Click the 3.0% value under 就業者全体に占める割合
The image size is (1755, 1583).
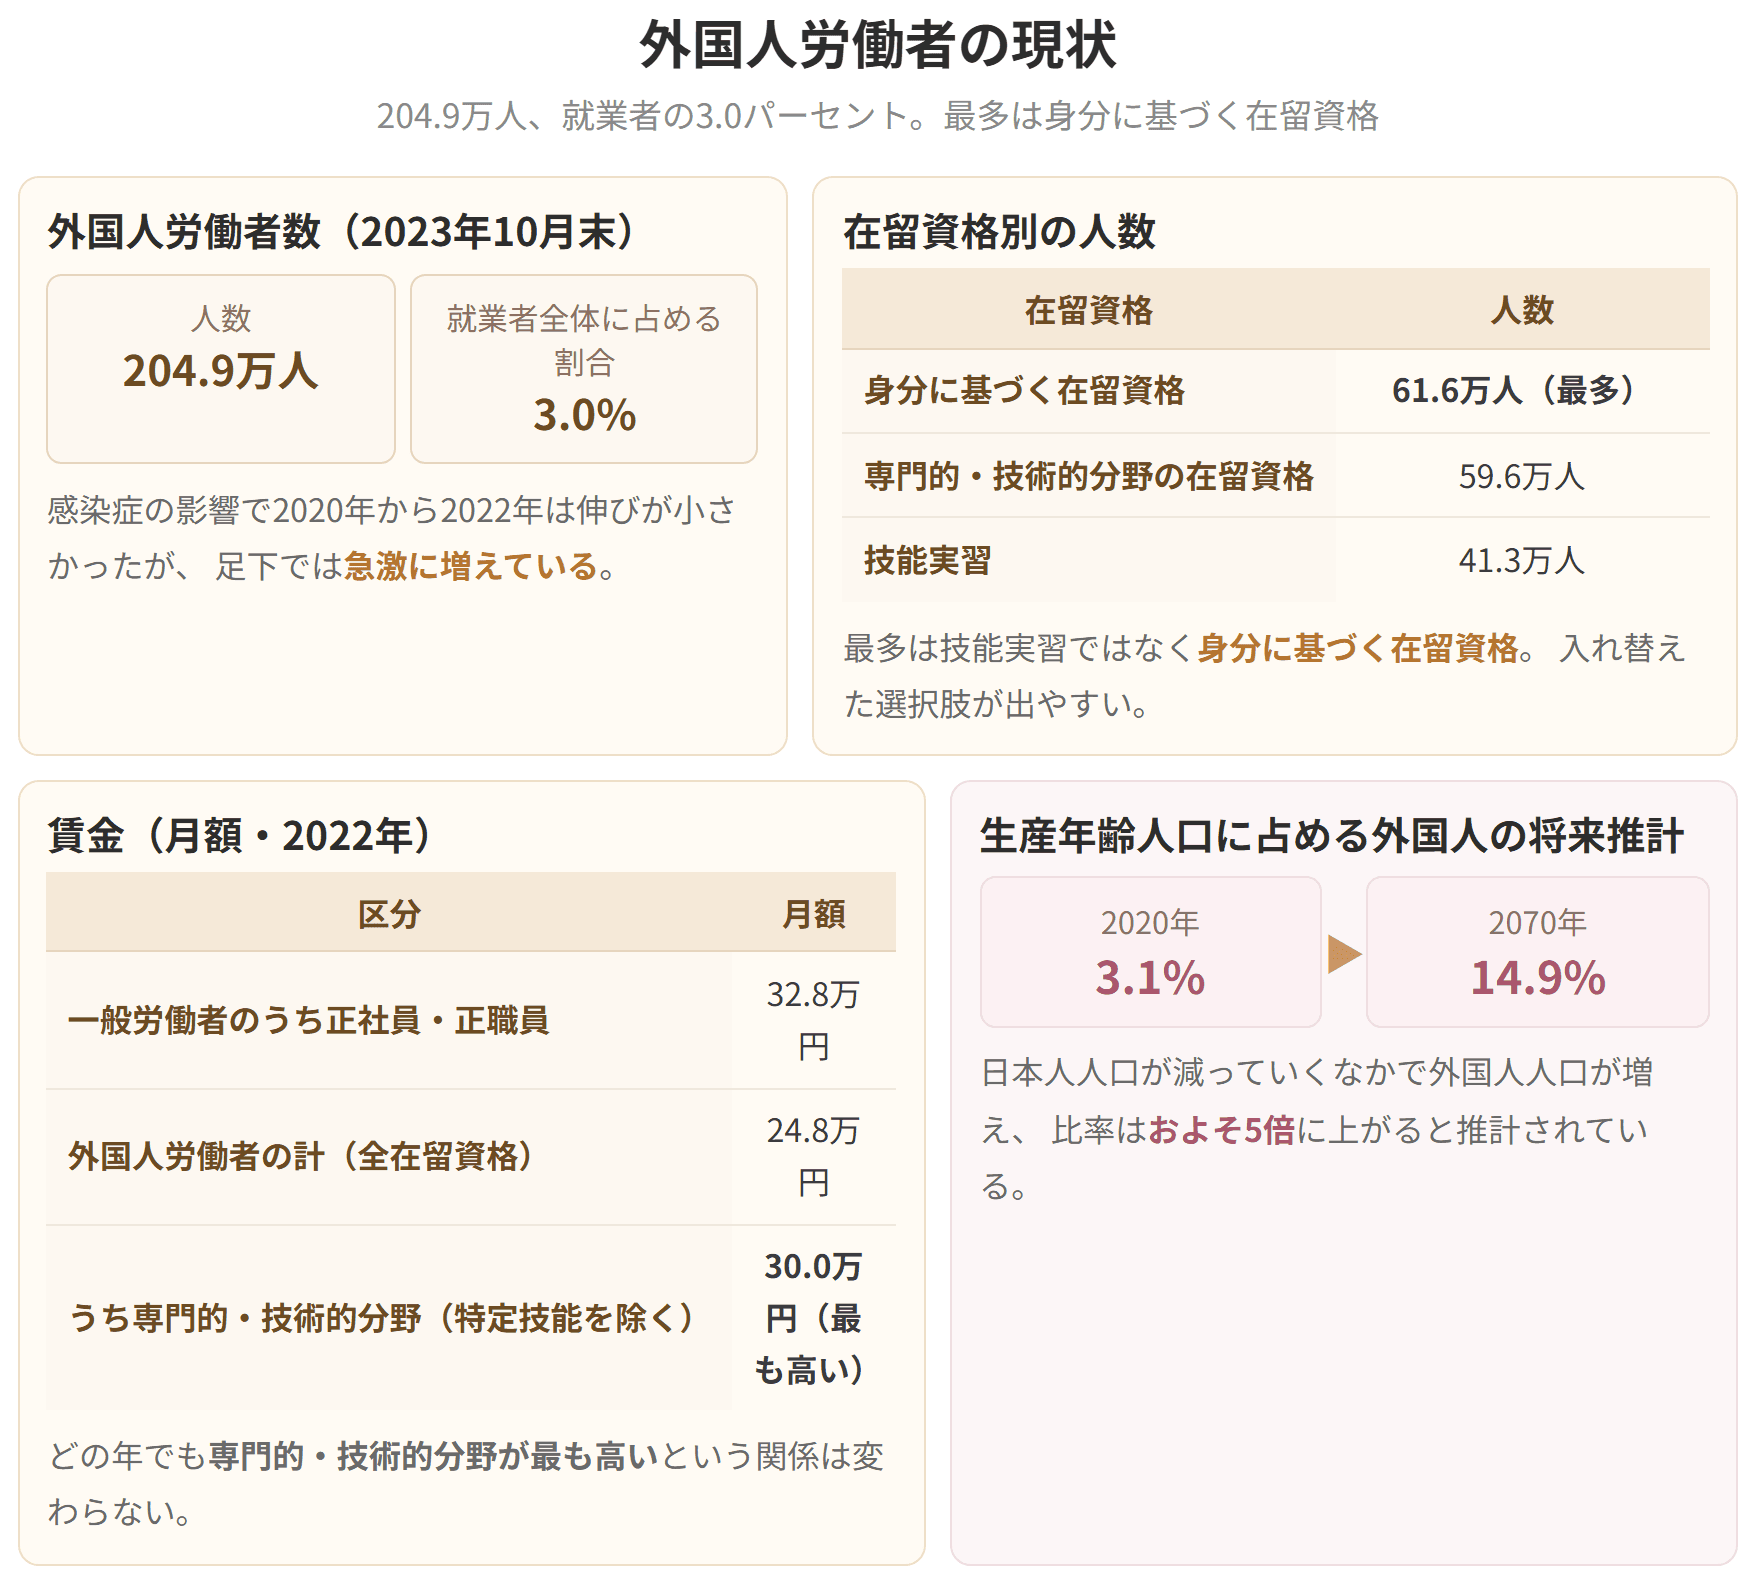[584, 415]
